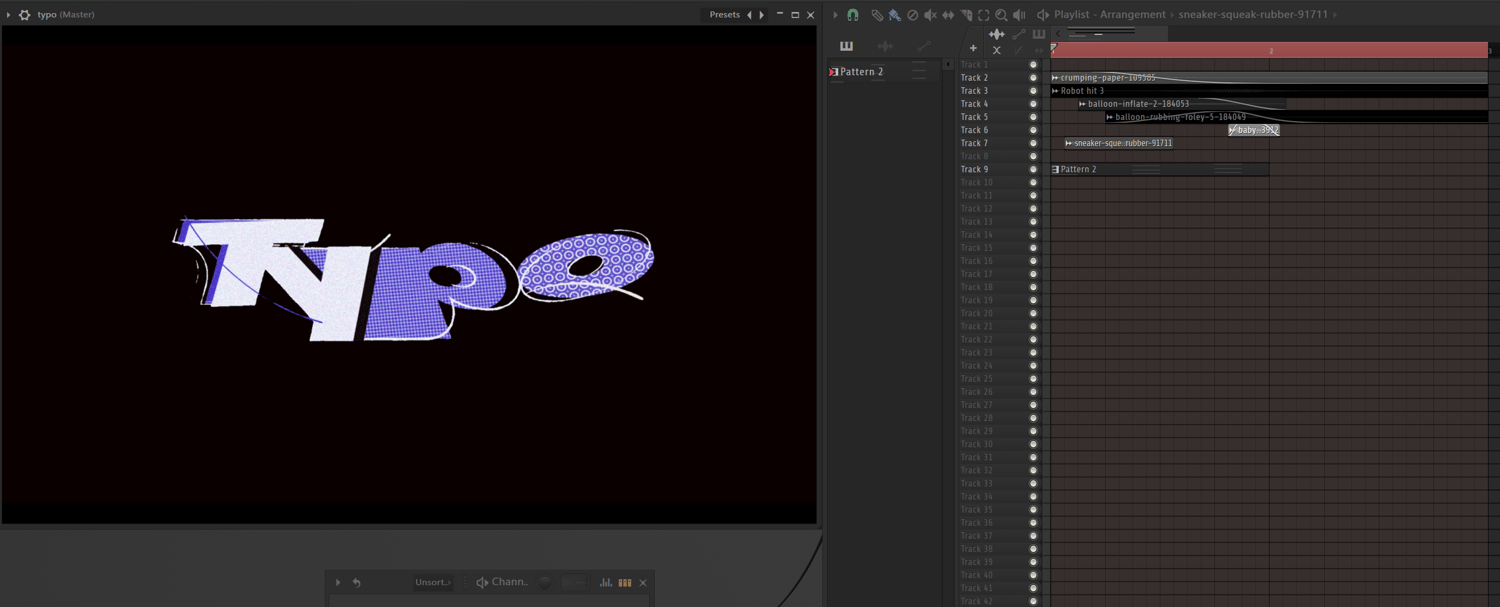This screenshot has width=1500, height=607.
Task: Select the Delete tool in Playlist toolbar
Action: (x=912, y=15)
